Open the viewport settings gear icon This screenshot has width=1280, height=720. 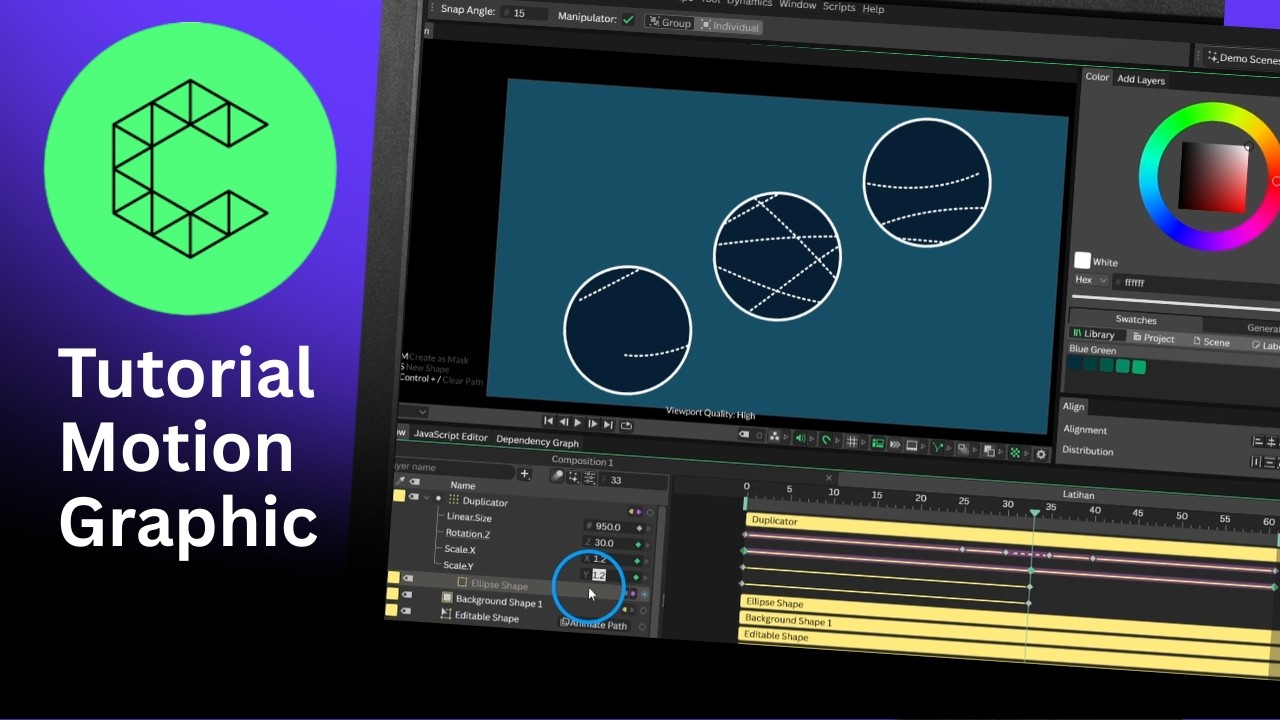coord(1041,454)
